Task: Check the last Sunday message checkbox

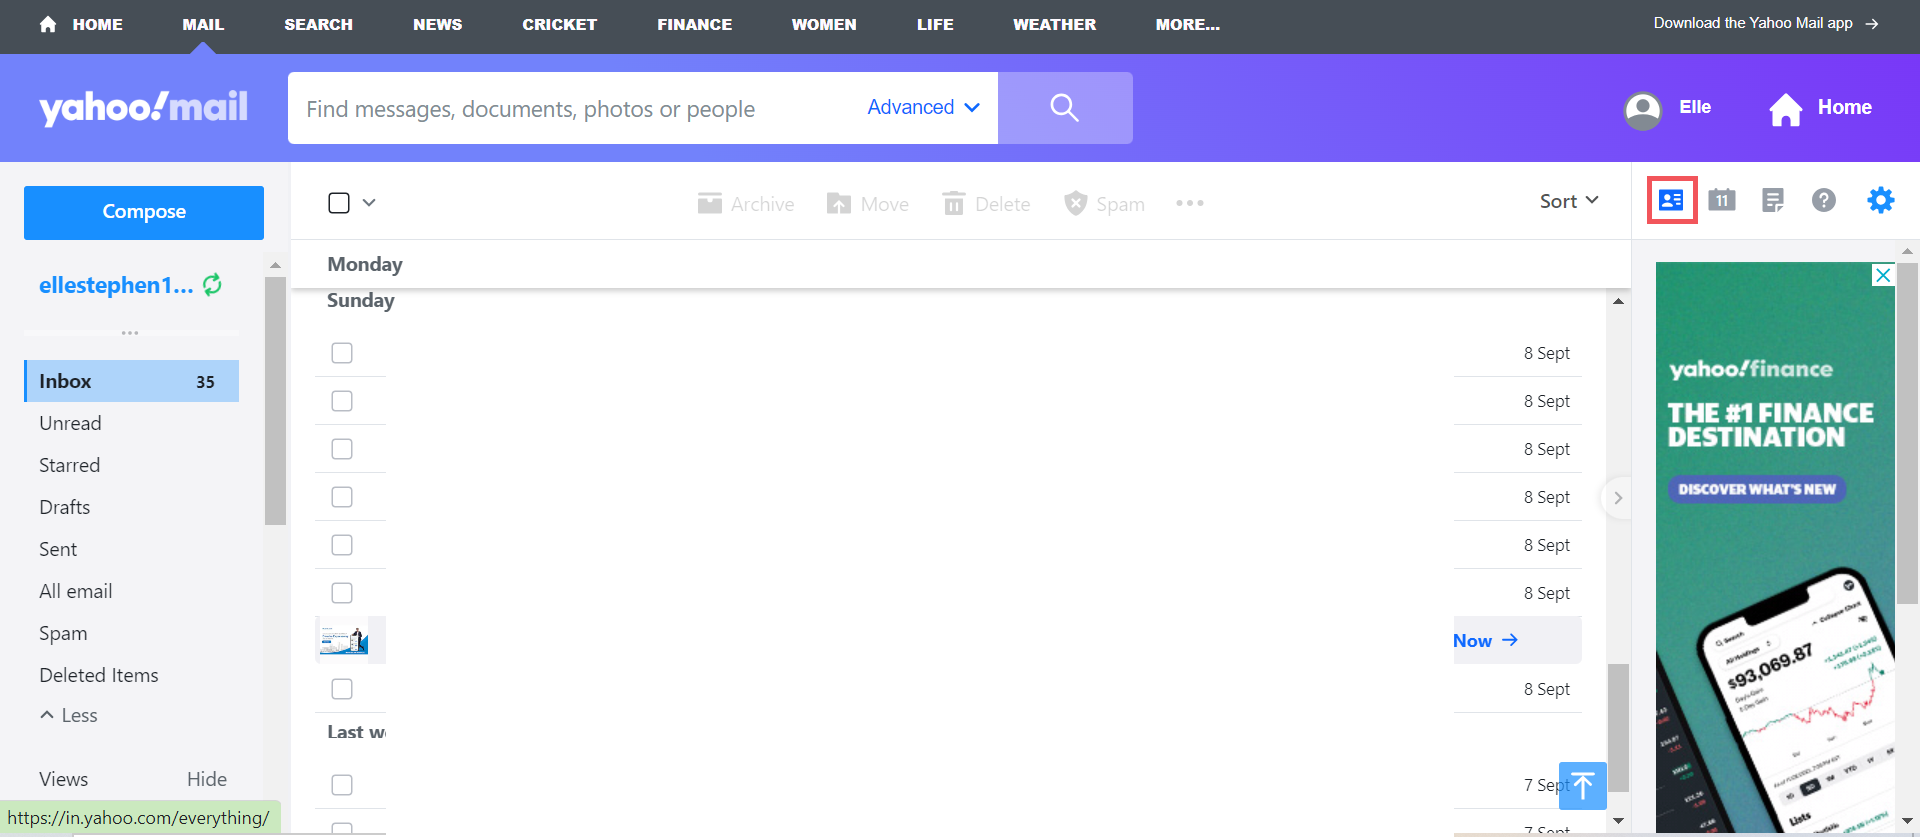Action: (342, 689)
